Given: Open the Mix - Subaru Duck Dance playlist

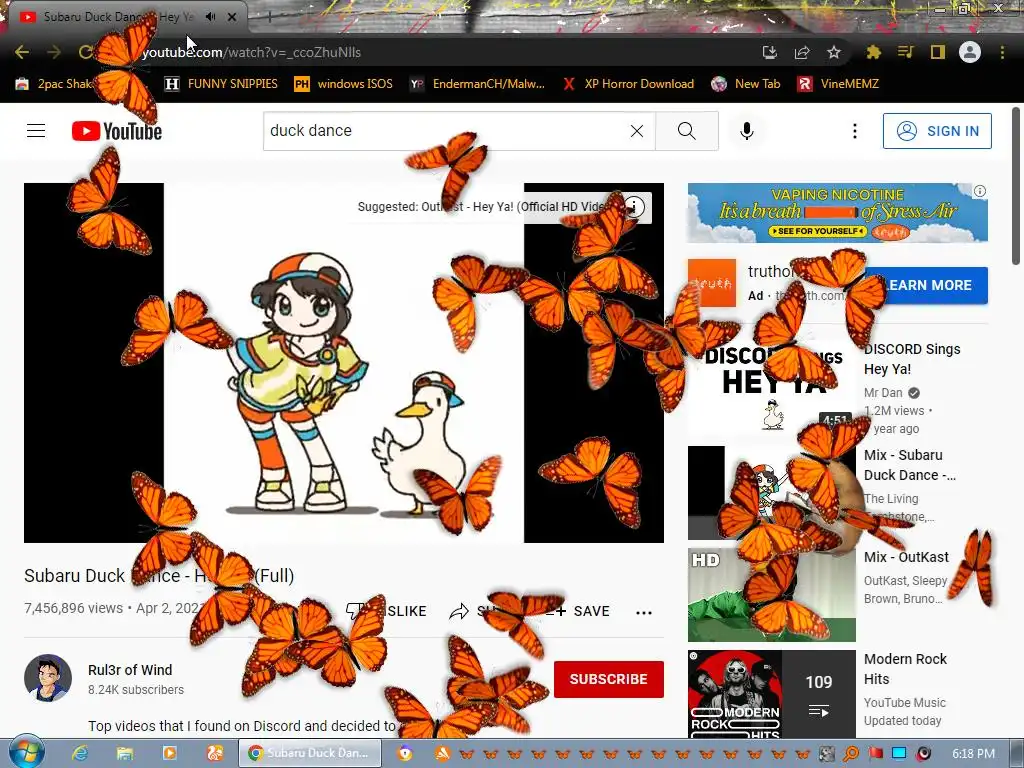Looking at the screenshot, I should 910,465.
